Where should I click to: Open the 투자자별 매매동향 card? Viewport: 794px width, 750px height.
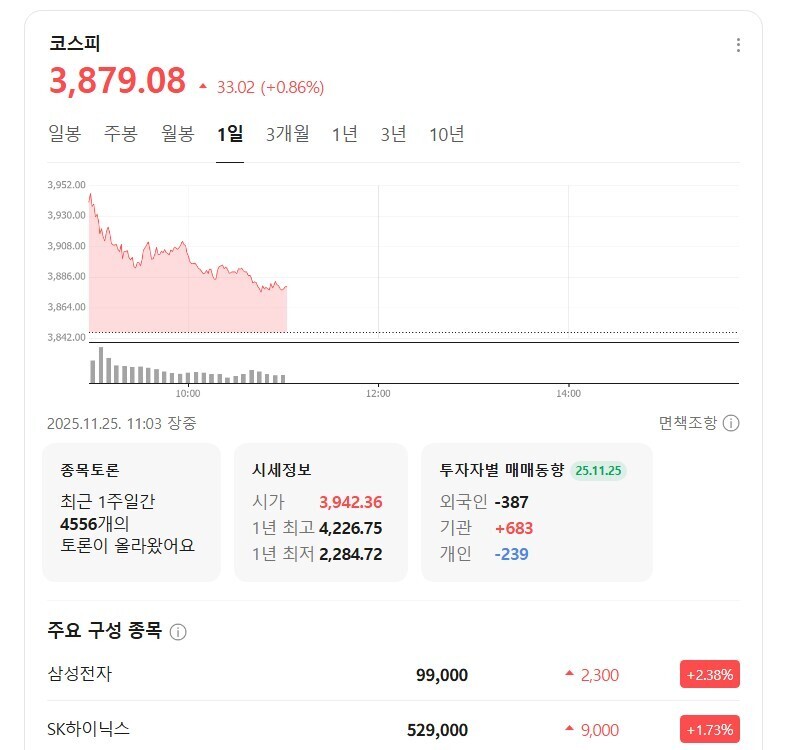click(x=537, y=512)
